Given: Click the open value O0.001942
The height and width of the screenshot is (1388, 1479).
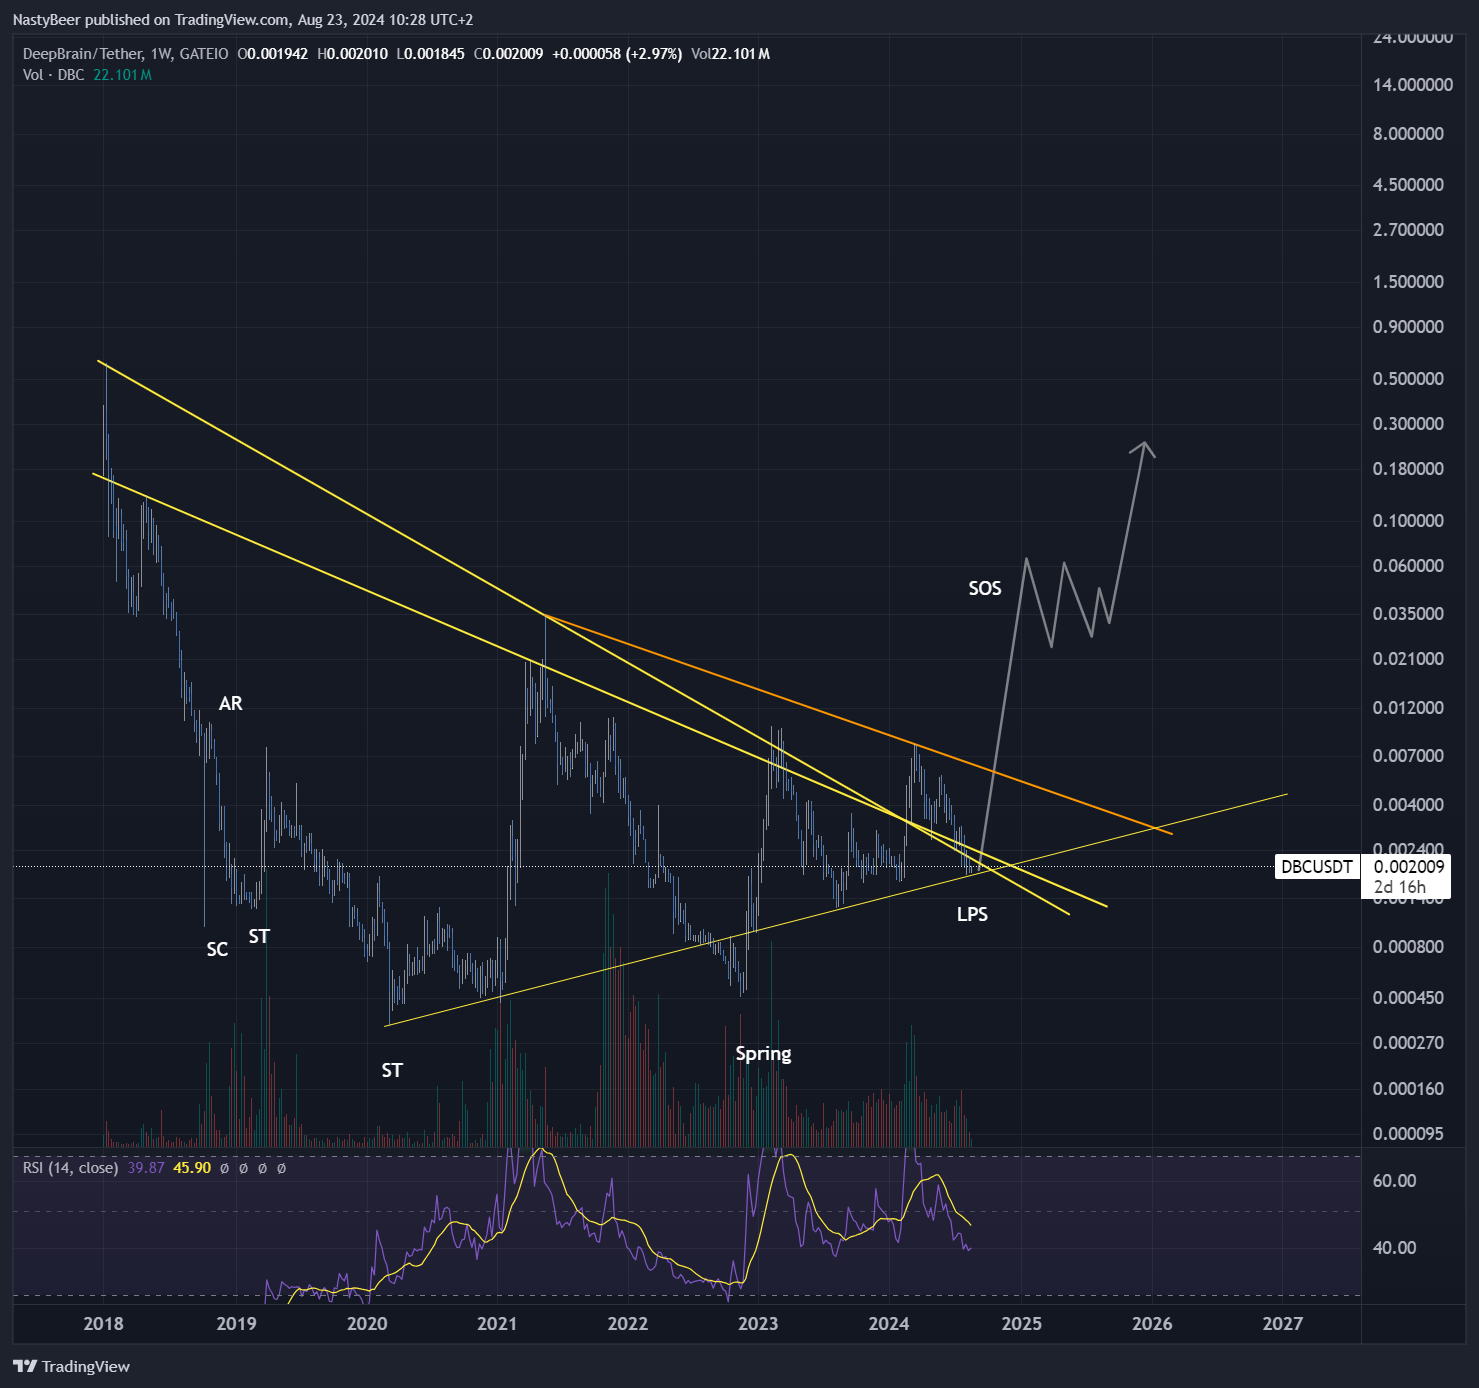Looking at the screenshot, I should (272, 54).
